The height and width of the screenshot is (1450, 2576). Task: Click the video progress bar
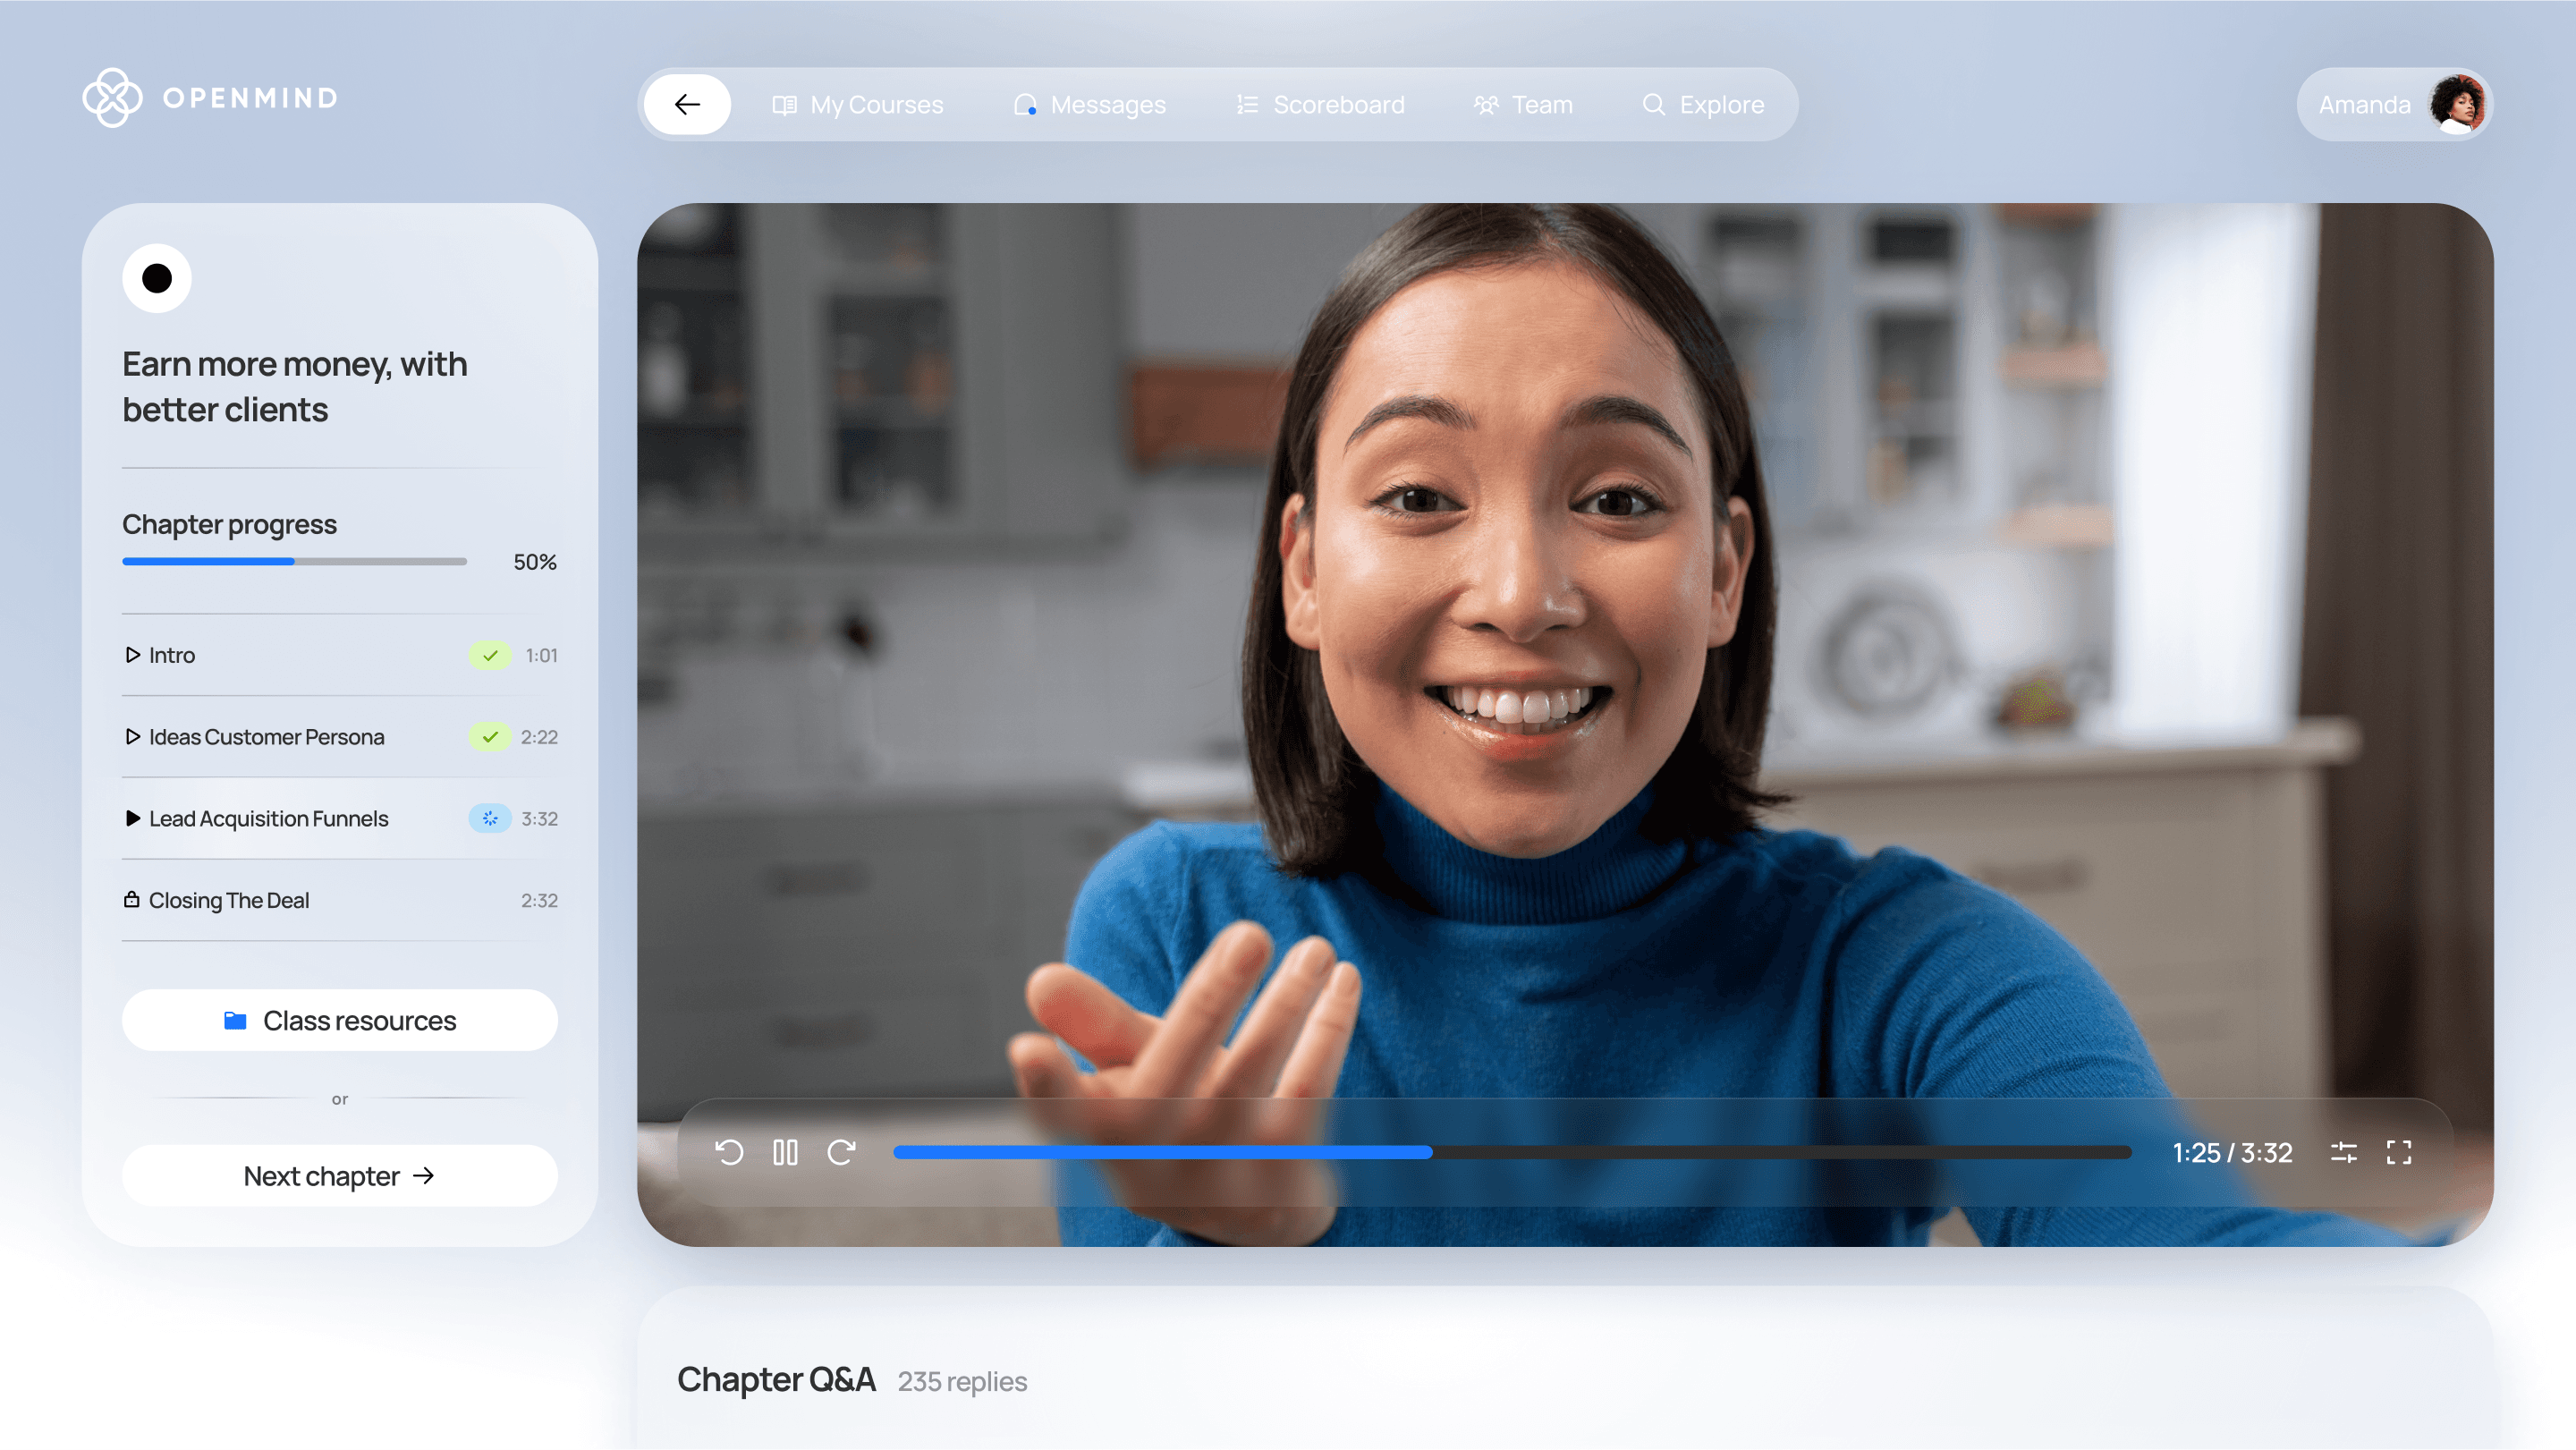[x=1510, y=1152]
